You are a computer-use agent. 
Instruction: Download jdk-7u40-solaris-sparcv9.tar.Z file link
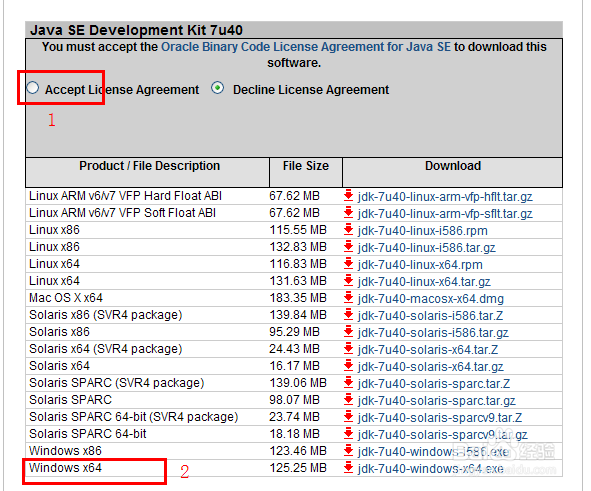tap(440, 417)
